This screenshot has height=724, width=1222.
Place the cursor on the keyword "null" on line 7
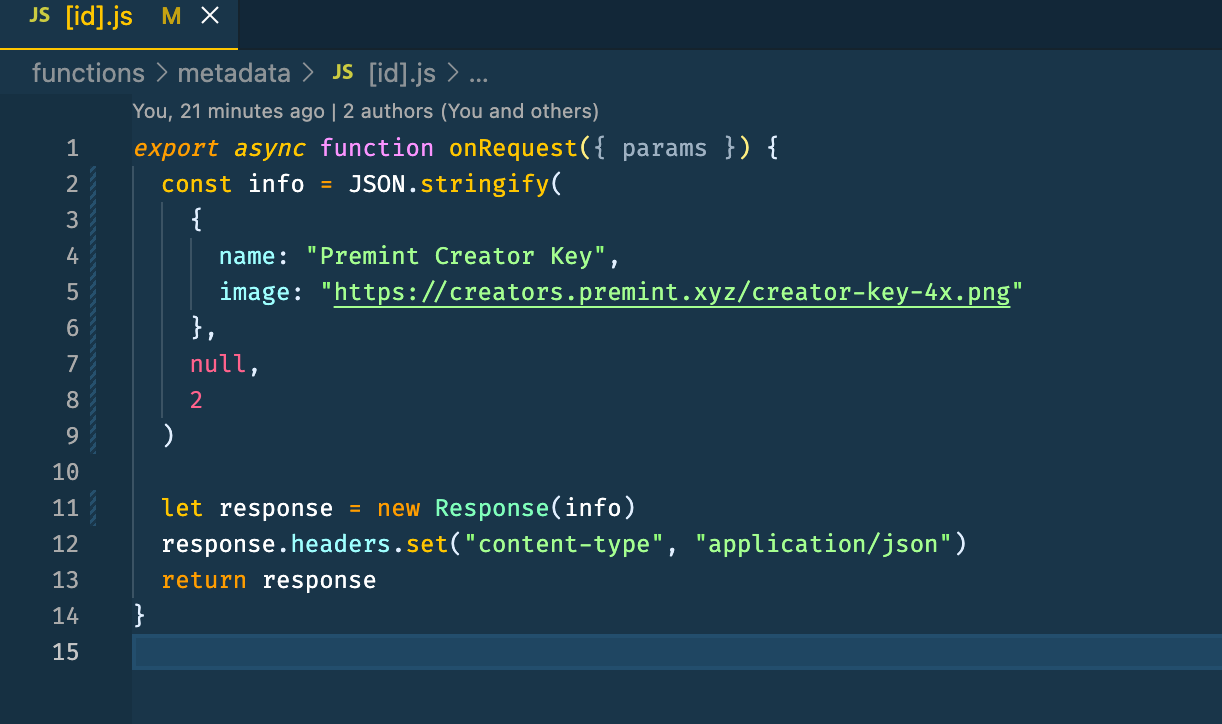[217, 363]
